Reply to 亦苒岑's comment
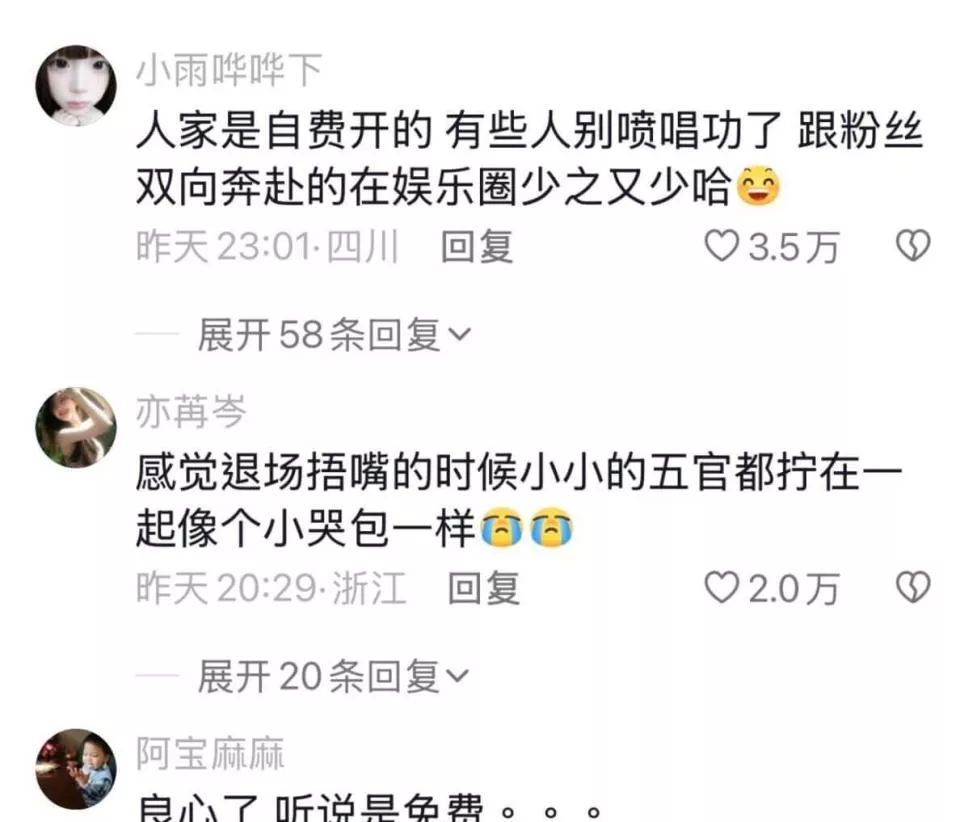This screenshot has width=960, height=822. click(x=484, y=588)
